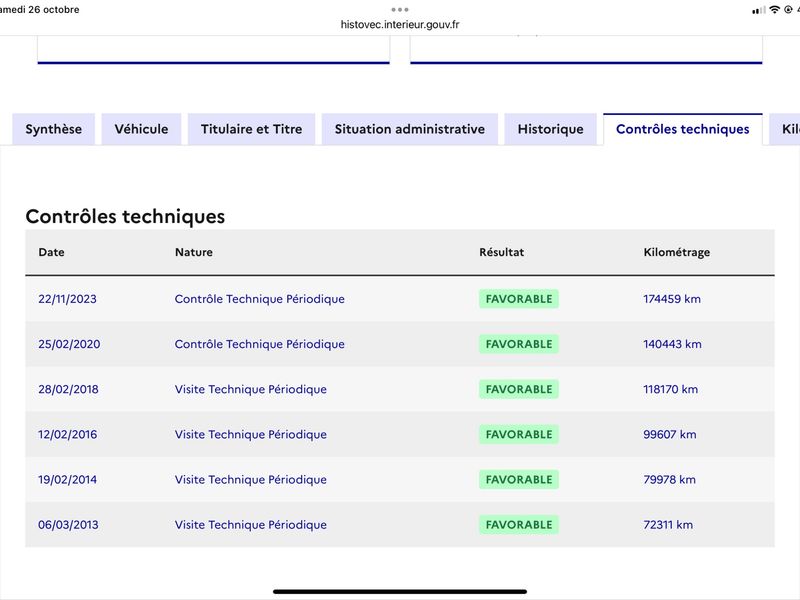Select the 174459 km mileage value
Screen dimensions: 800x600
(672, 299)
